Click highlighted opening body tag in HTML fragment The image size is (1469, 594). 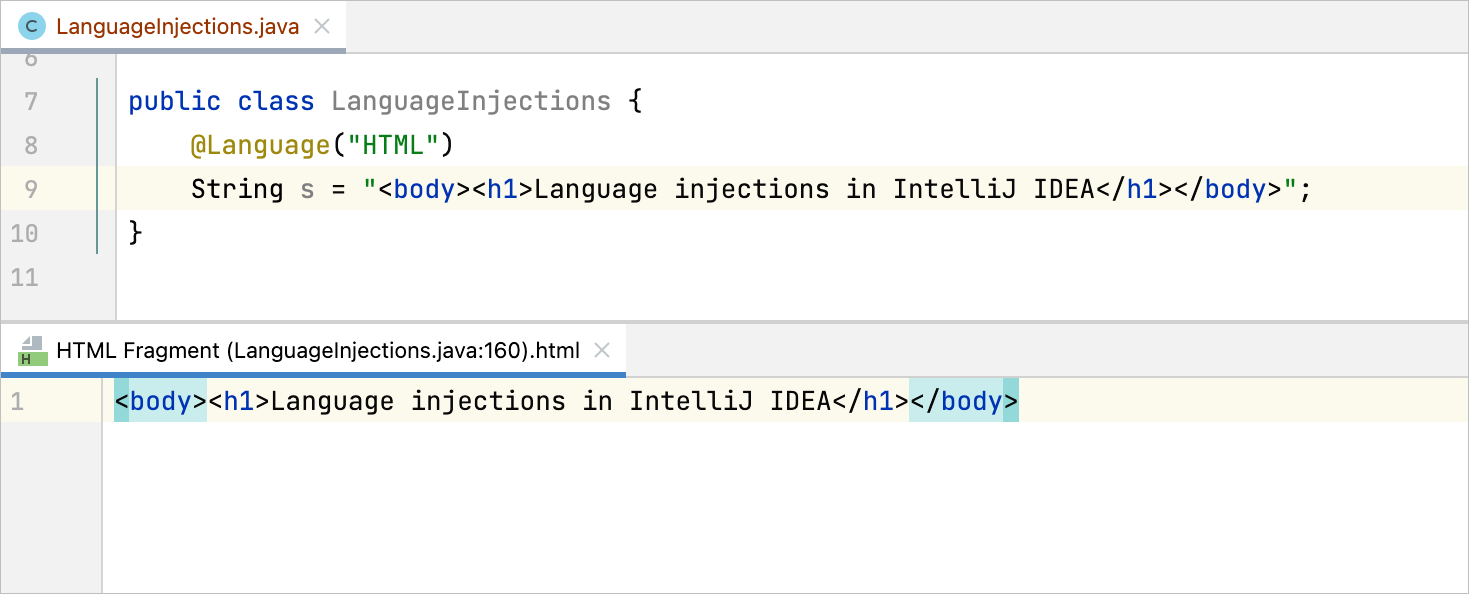click(x=160, y=401)
